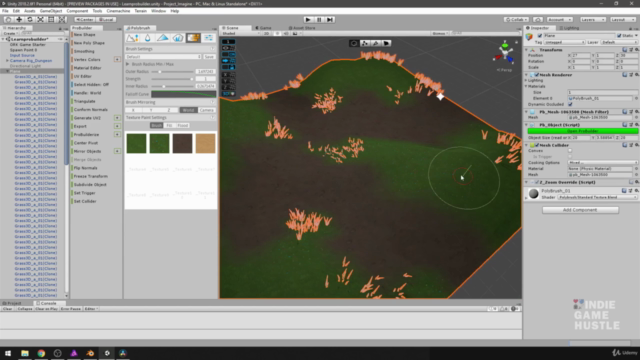Choose Polybrush texture paint mode icon

[193, 38]
